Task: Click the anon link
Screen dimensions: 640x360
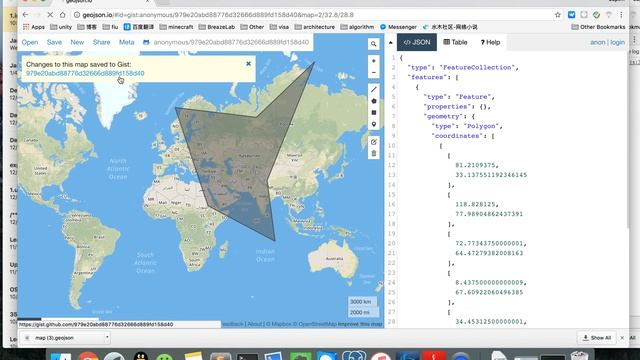Action: click(598, 42)
